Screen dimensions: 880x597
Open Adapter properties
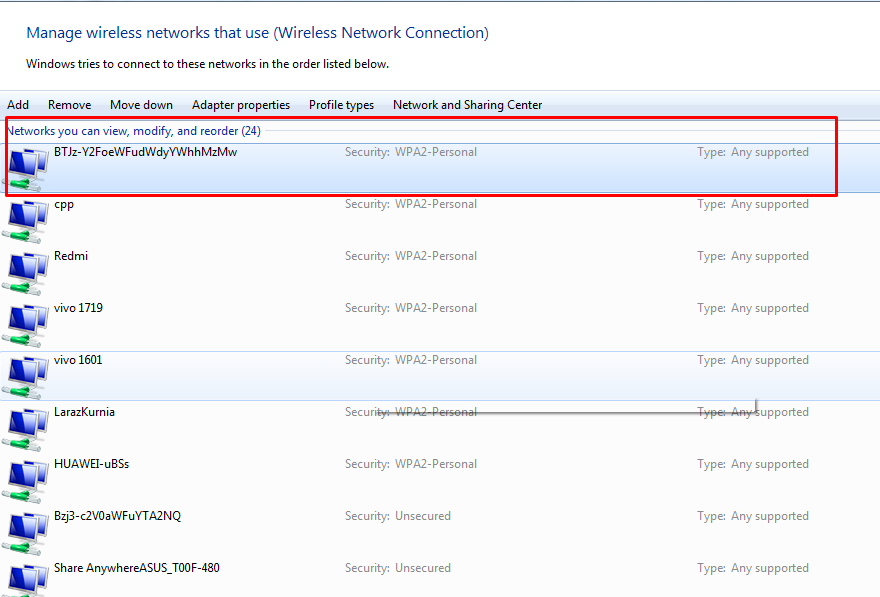[x=241, y=105]
